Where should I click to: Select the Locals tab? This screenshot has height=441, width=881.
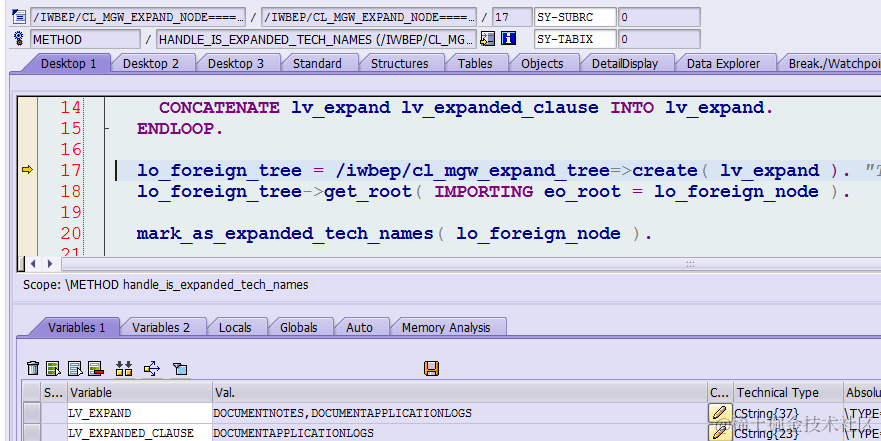click(x=235, y=328)
